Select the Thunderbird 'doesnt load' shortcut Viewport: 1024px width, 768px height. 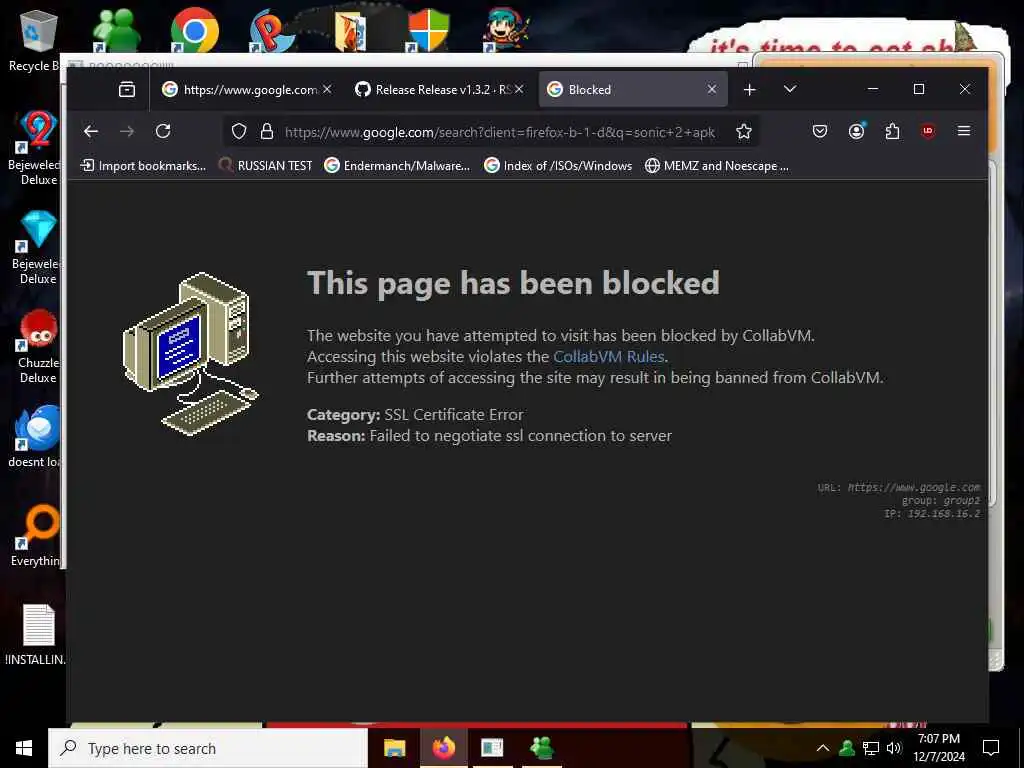[x=36, y=436]
